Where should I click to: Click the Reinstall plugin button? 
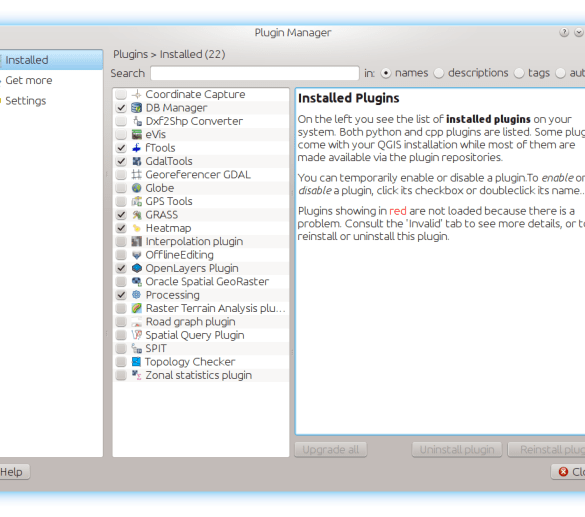tap(547, 449)
